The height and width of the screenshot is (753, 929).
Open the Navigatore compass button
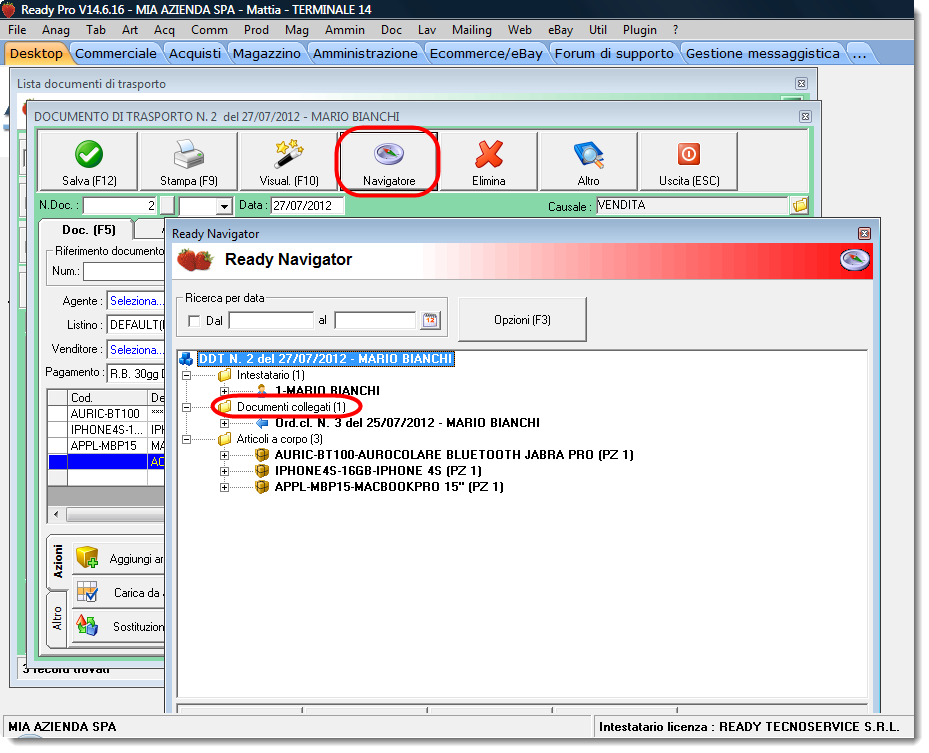(389, 161)
